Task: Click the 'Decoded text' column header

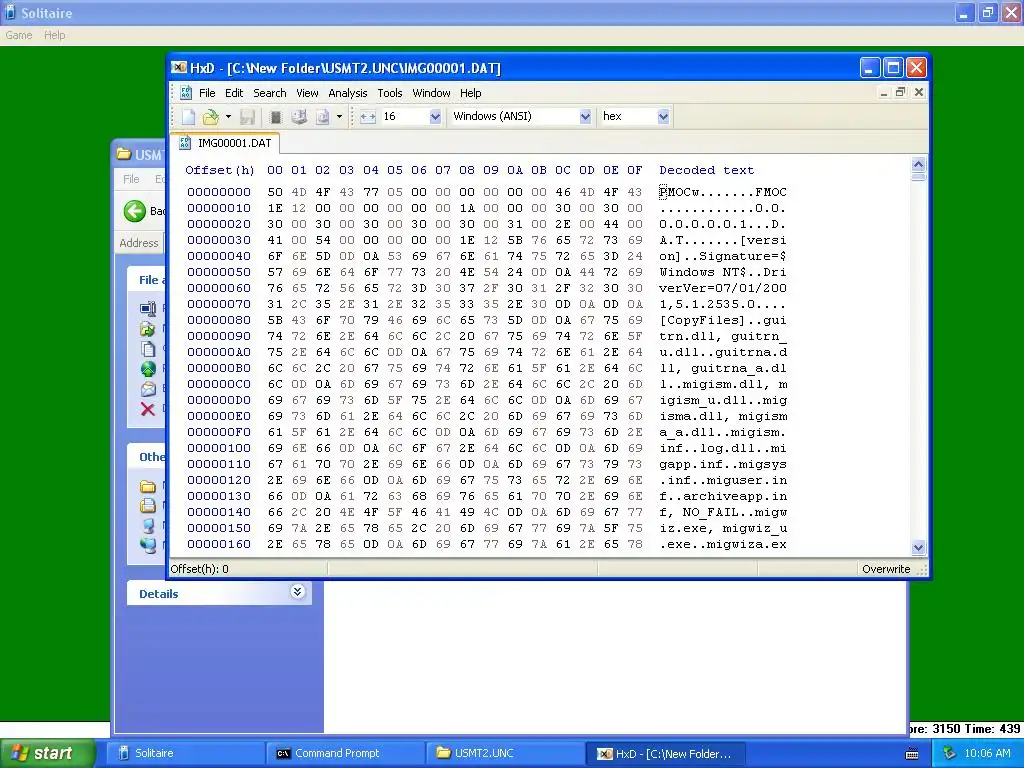Action: [x=707, y=170]
